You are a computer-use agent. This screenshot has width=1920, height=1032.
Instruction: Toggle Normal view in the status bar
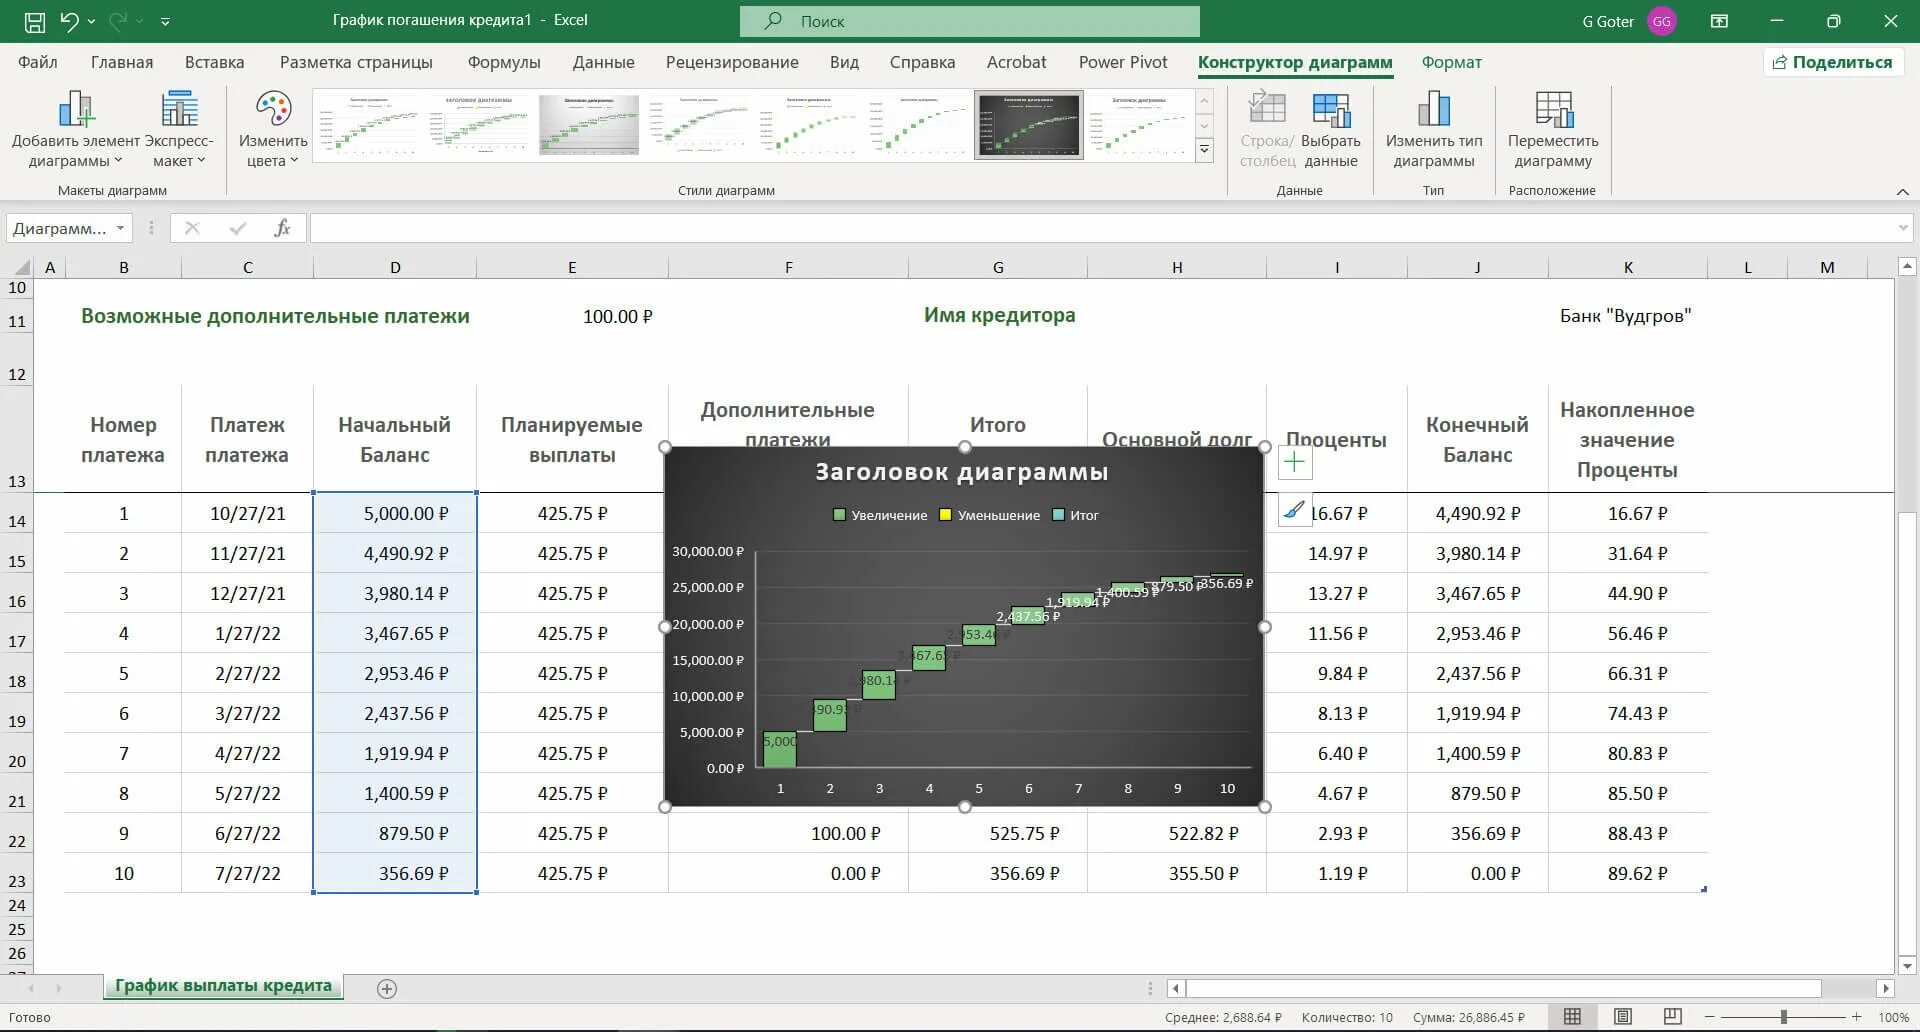tap(1572, 1016)
